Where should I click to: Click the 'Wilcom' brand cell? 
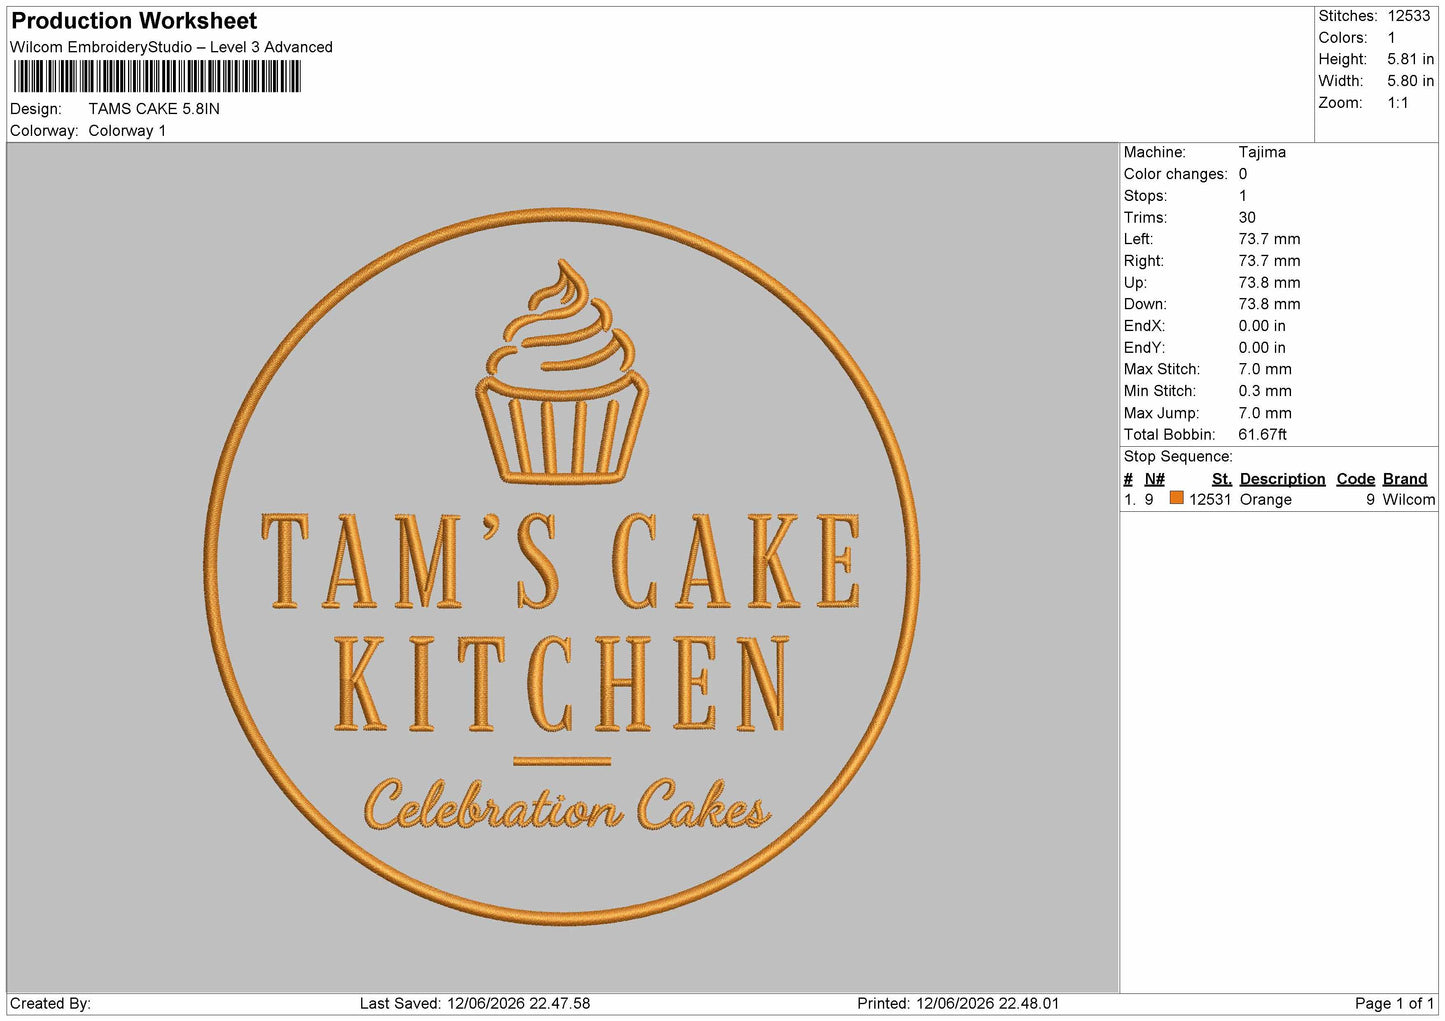(1408, 499)
